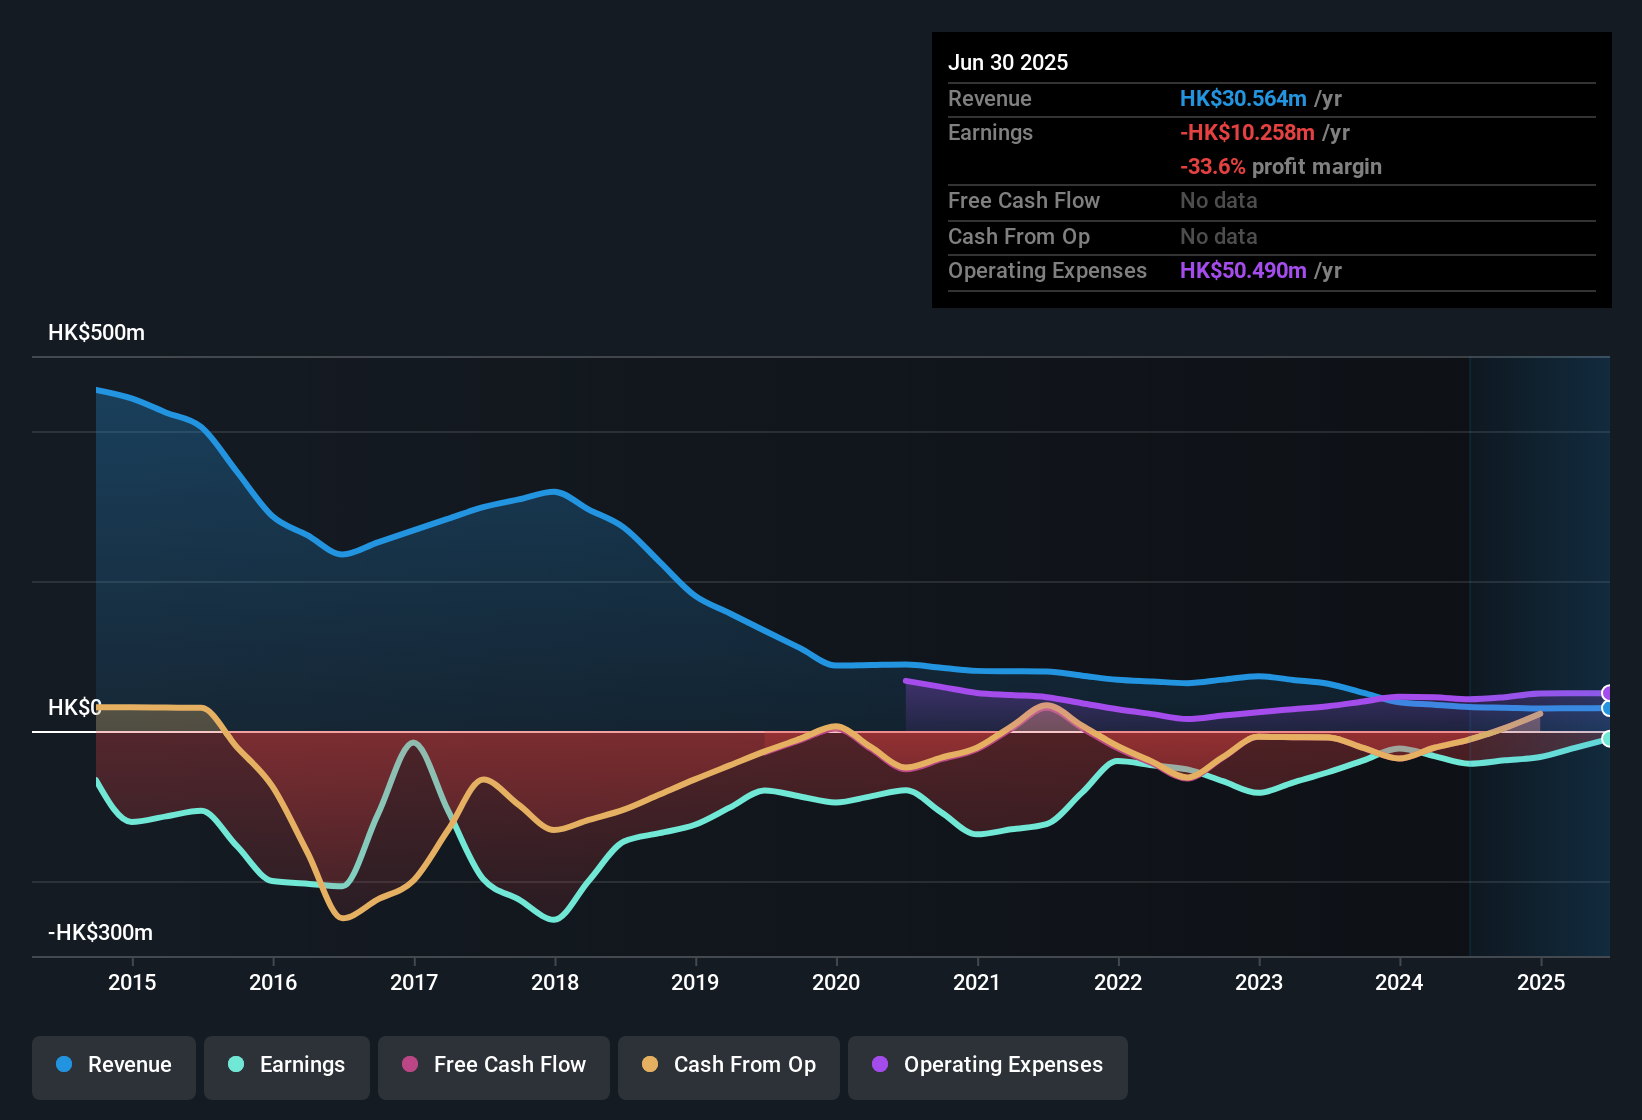This screenshot has width=1642, height=1120.
Task: Click the Operating Expenses endpoint marker
Action: [x=1608, y=692]
